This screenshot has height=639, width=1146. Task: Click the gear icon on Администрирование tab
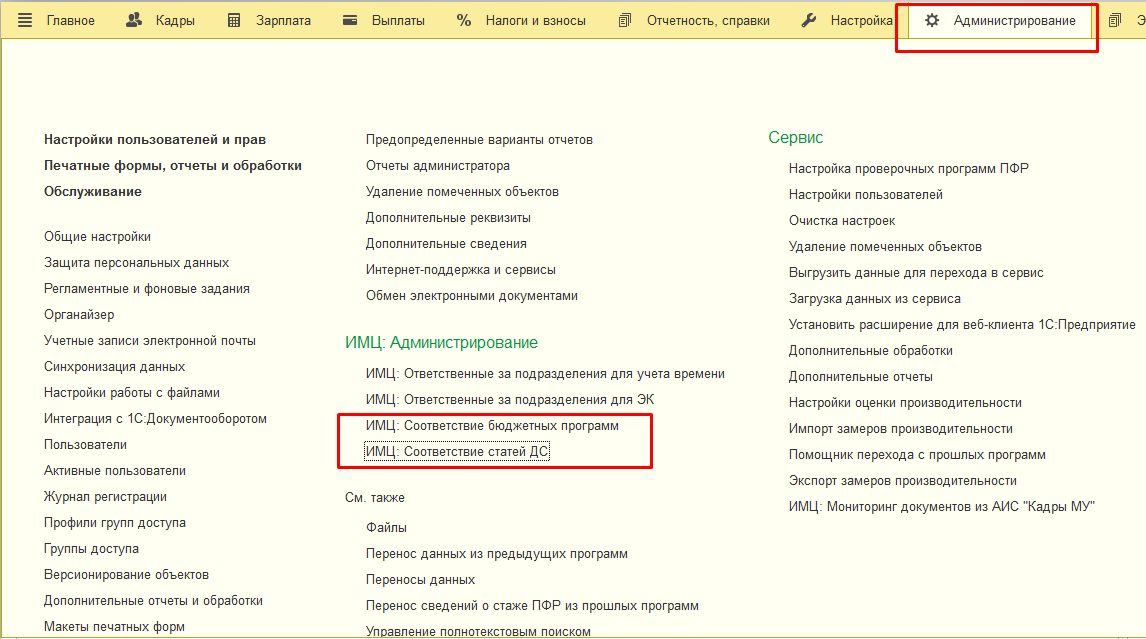(932, 20)
